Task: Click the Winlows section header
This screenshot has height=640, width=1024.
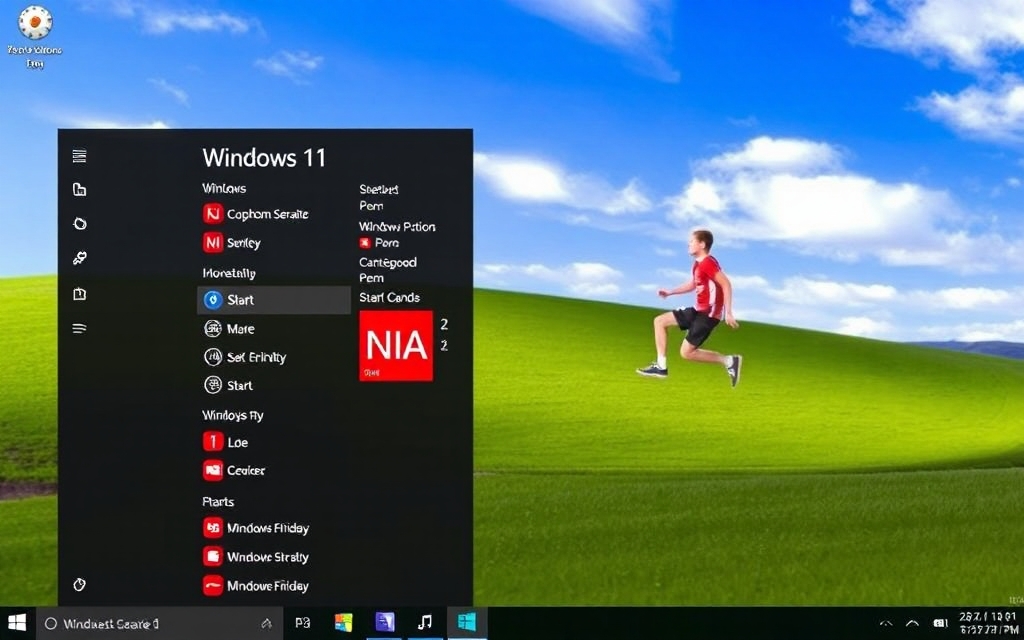Action: point(224,188)
